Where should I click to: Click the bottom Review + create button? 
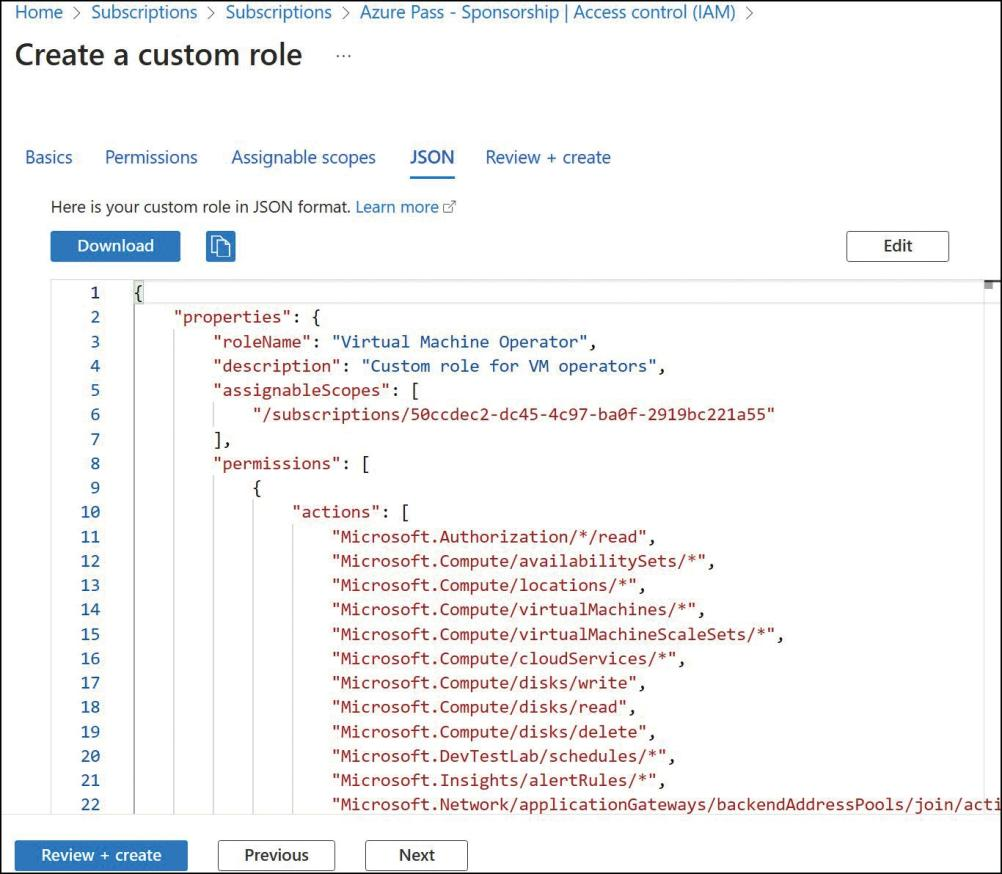(x=101, y=855)
